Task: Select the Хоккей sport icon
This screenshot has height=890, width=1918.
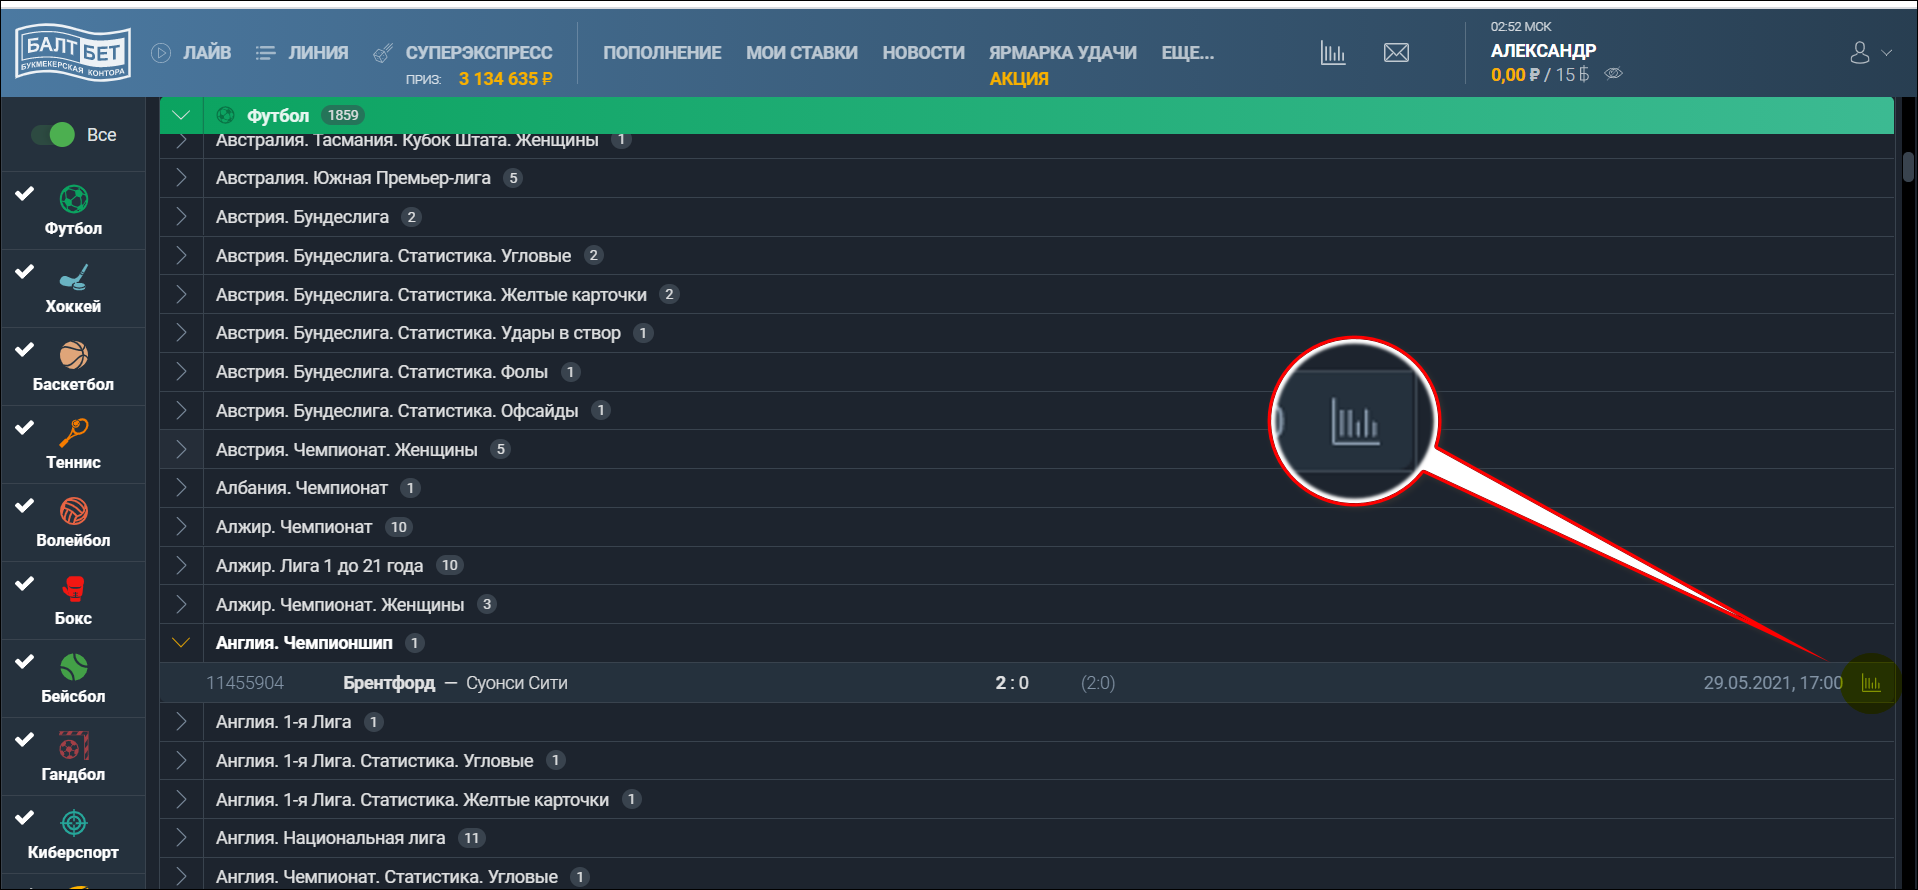Action: [73, 277]
